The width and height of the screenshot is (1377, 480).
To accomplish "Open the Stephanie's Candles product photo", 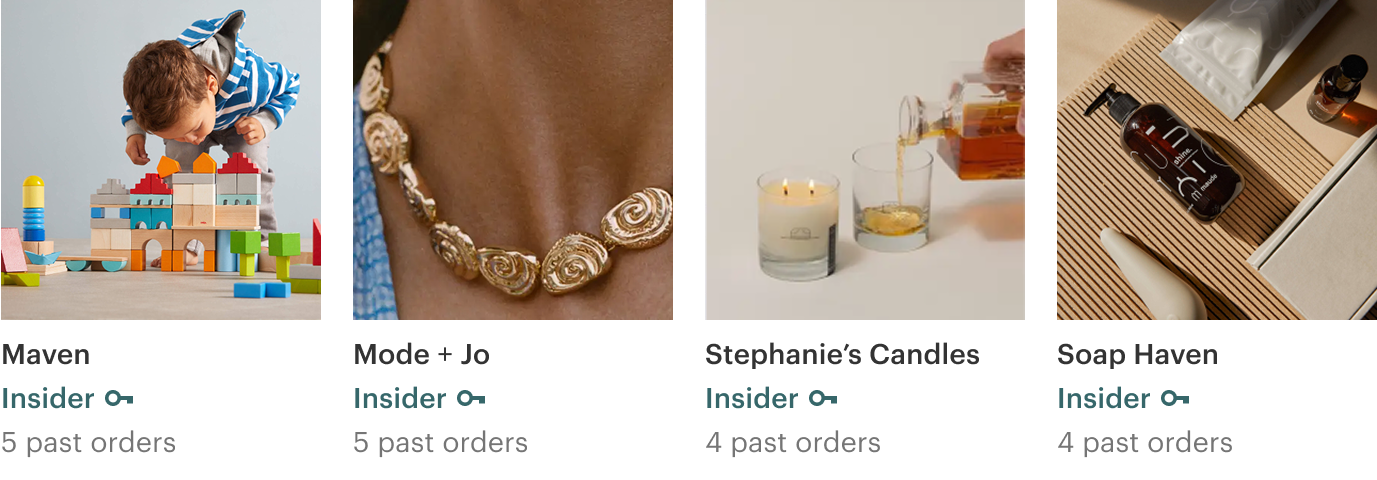I will click(865, 160).
